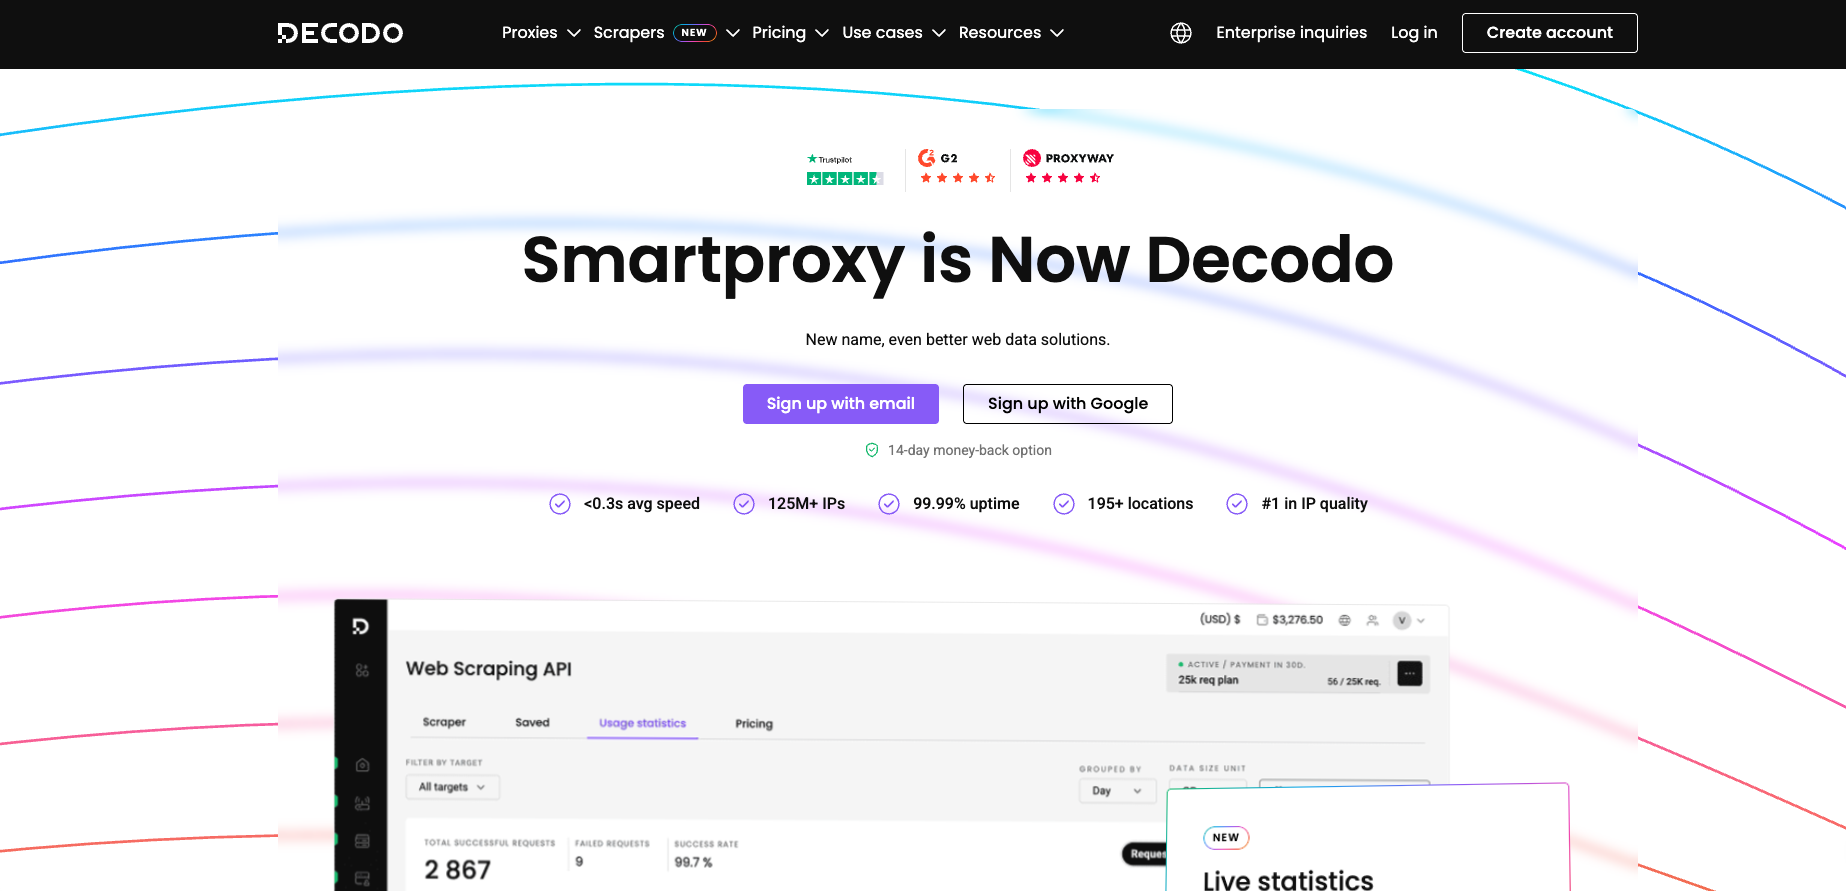This screenshot has height=891, width=1846.
Task: Click the checkmark icon beside 195+ locations
Action: pos(1064,504)
